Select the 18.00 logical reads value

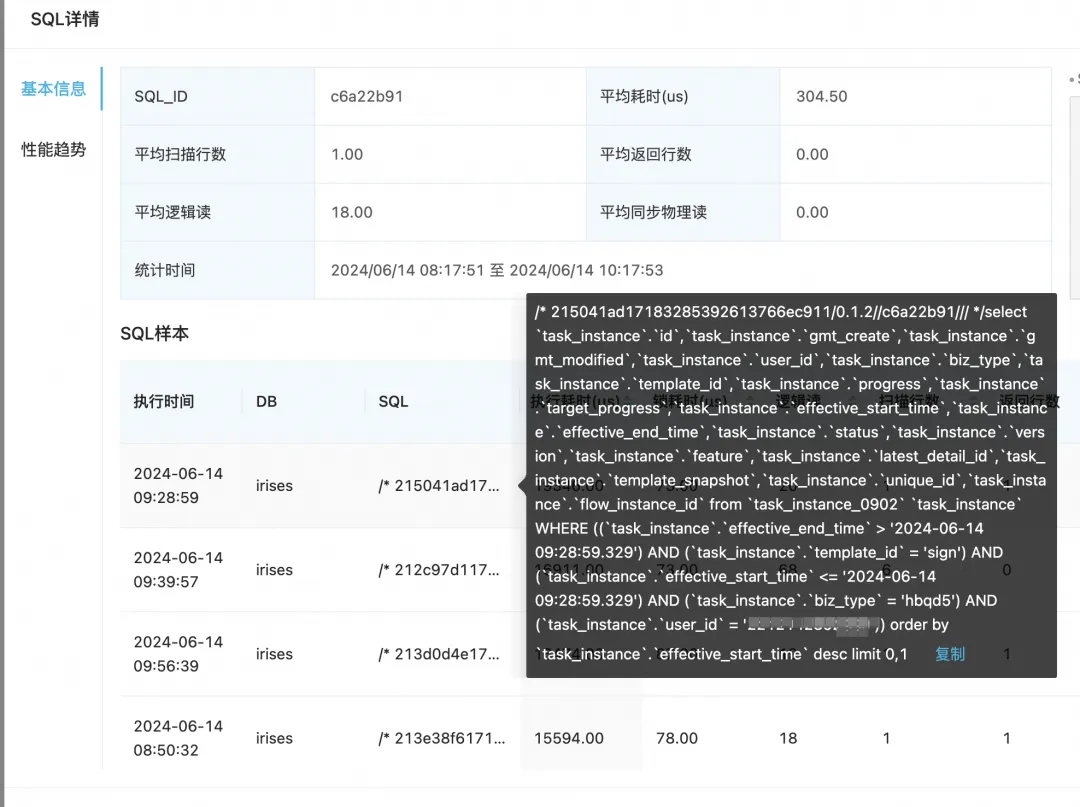click(x=351, y=212)
